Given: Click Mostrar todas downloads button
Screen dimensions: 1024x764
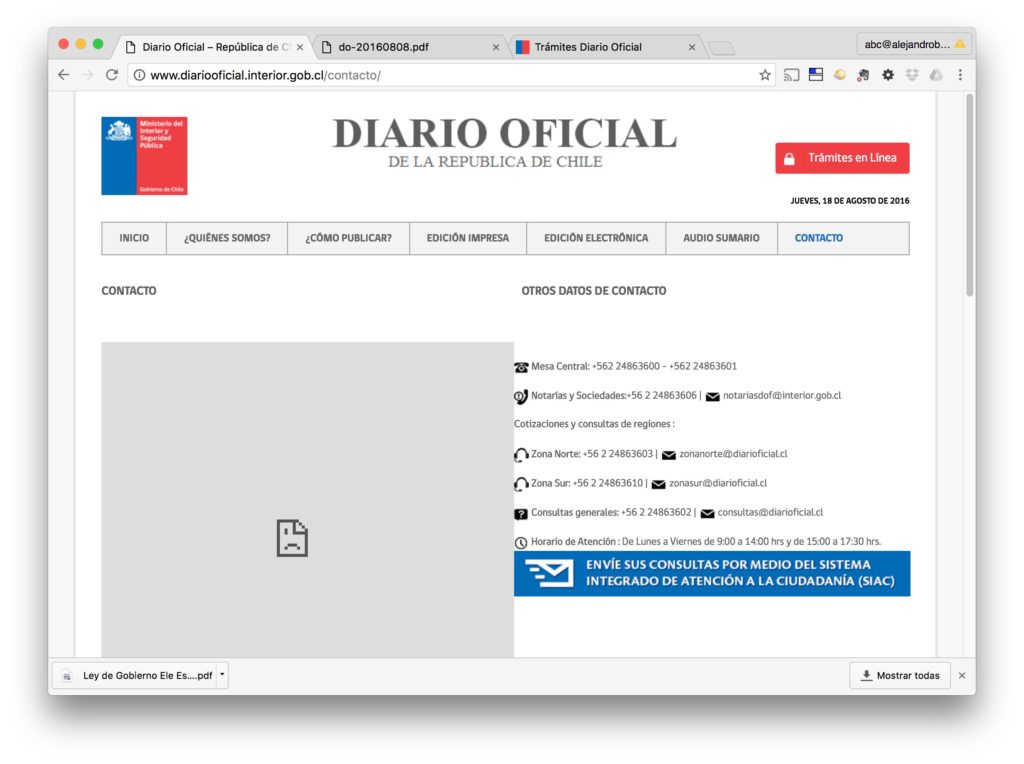Looking at the screenshot, I should pos(900,676).
